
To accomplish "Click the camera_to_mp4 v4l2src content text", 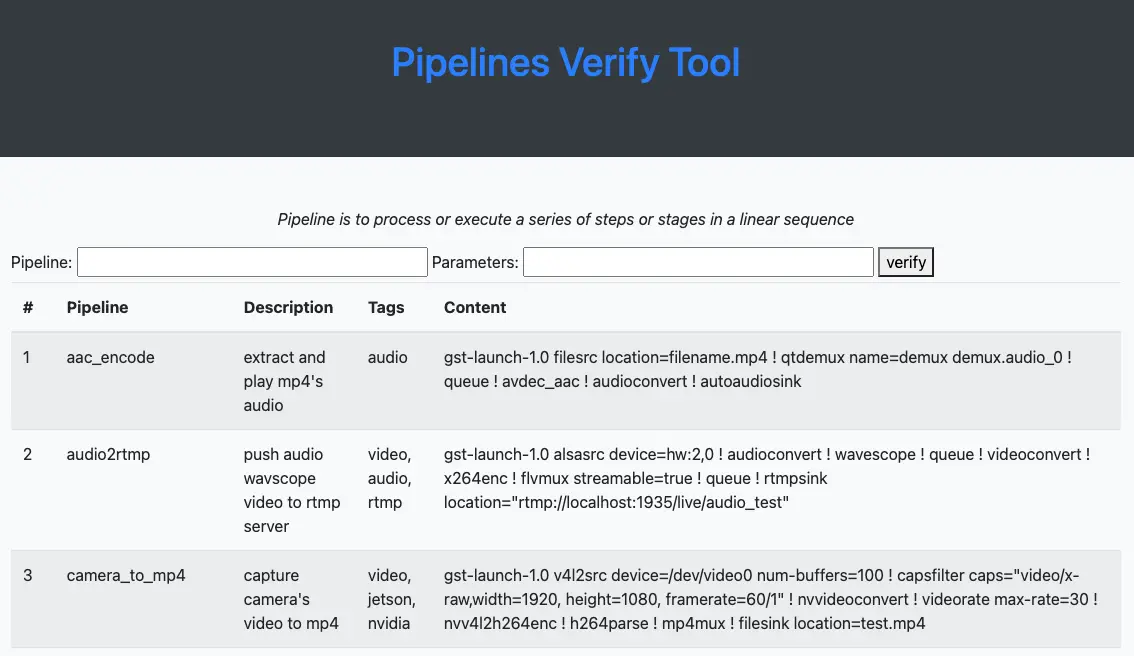I will click(x=771, y=599).
